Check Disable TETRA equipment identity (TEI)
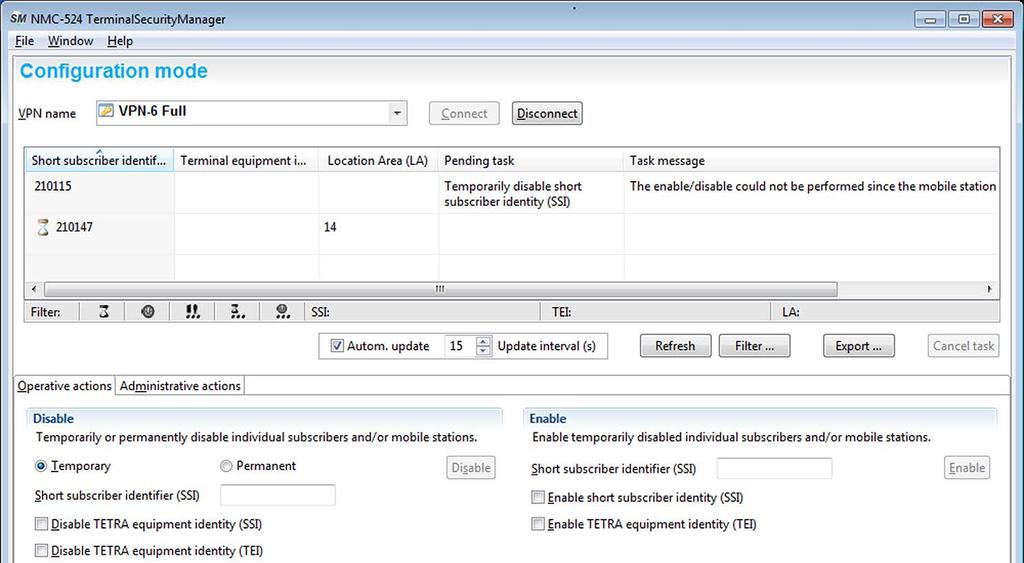This screenshot has width=1024, height=563. click(41, 551)
